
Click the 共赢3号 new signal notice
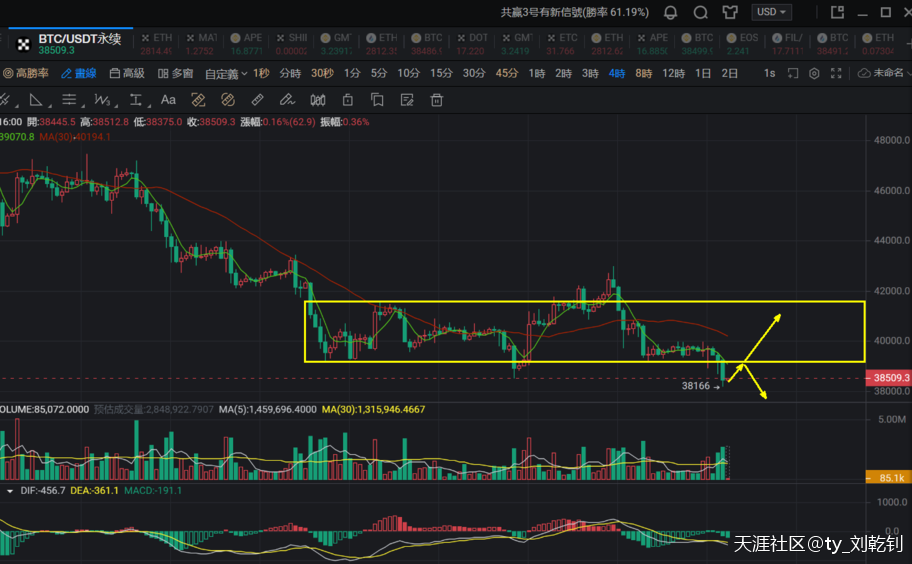[574, 12]
